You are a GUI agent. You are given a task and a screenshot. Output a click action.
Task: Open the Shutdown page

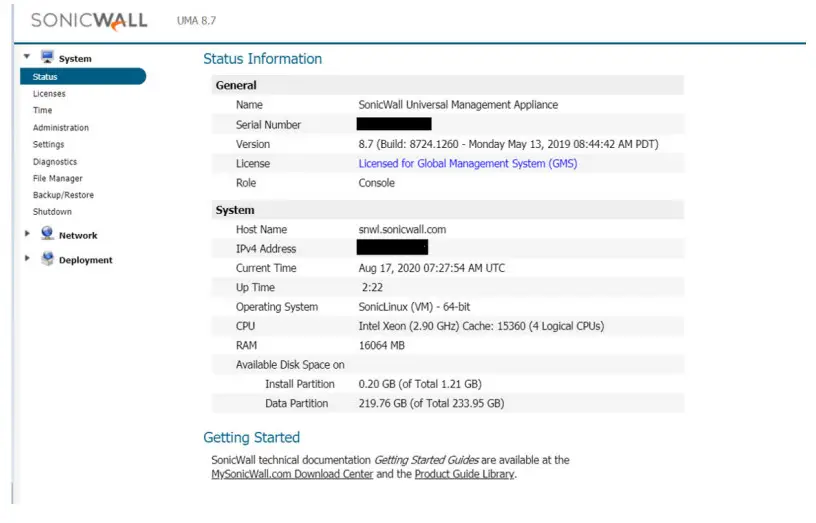click(x=52, y=212)
